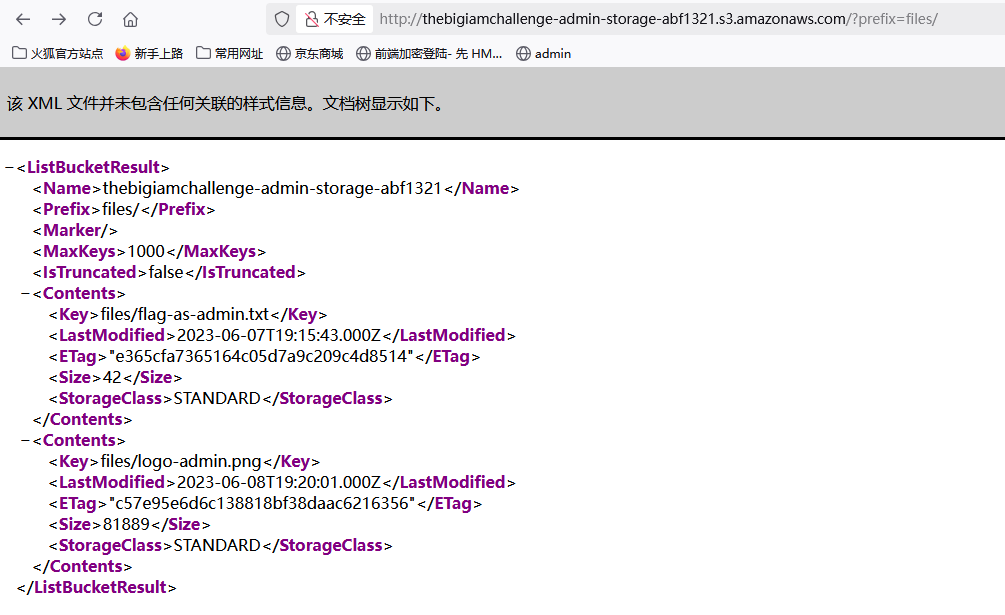Click the empty Marker tag
This screenshot has width=1005, height=615.
[75, 231]
